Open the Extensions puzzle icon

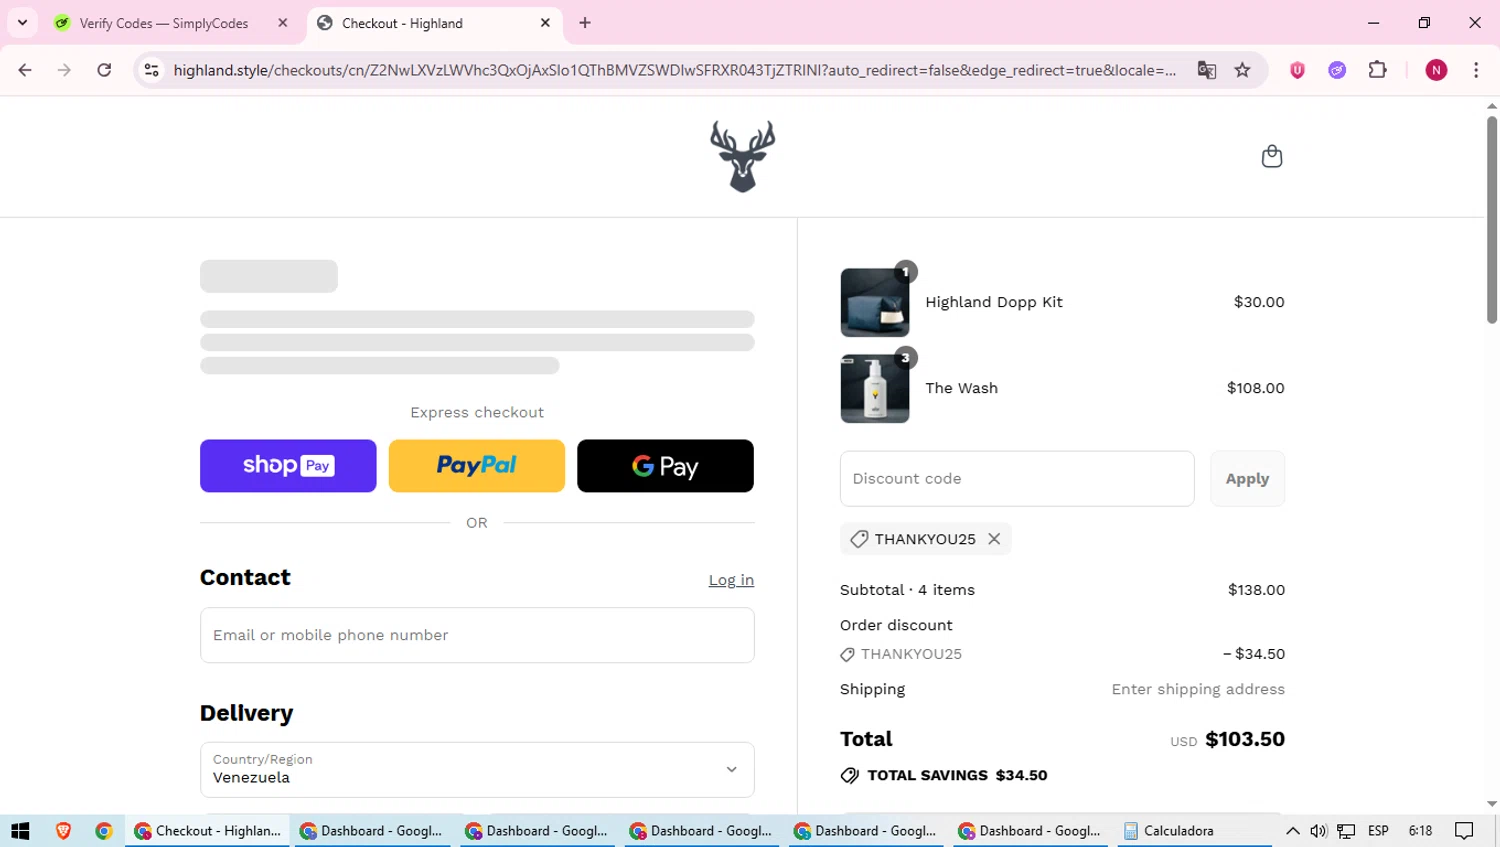[1377, 70]
